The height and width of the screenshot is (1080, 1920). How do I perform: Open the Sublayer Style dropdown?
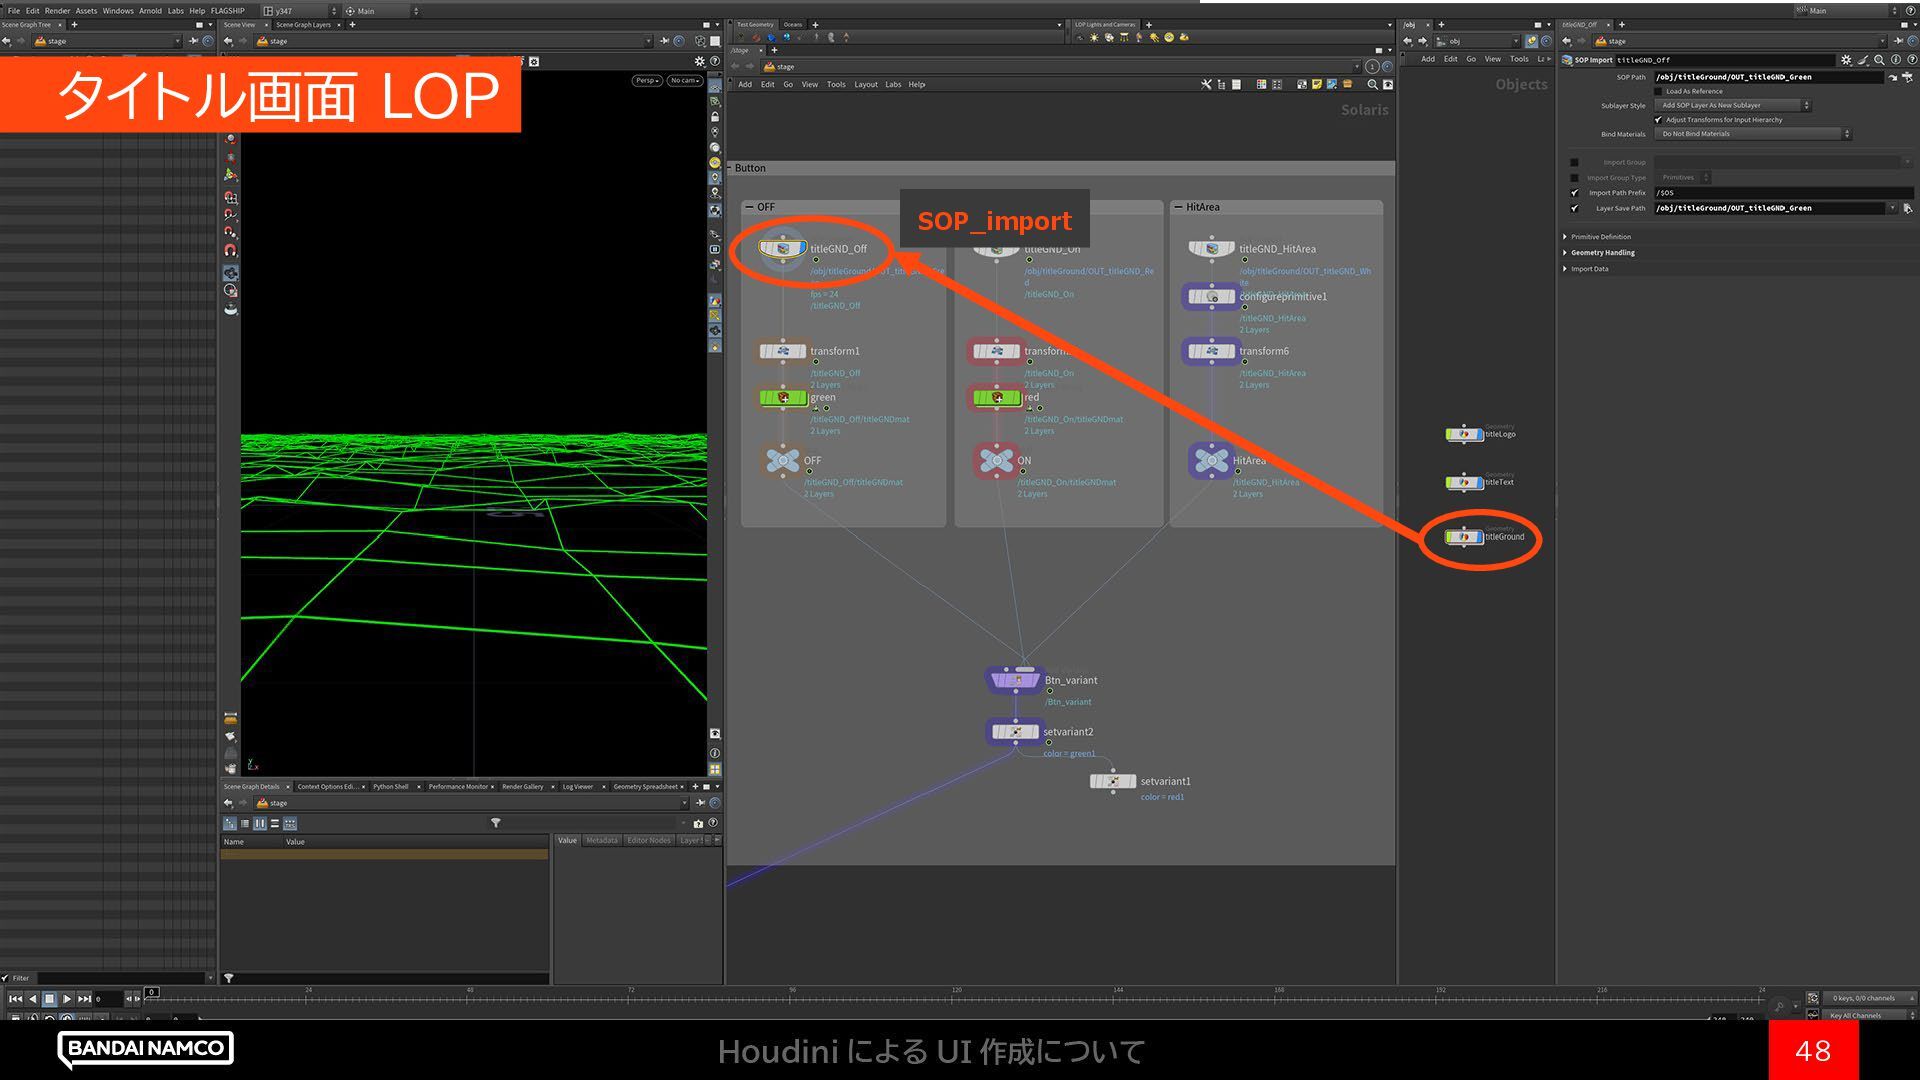pyautogui.click(x=1733, y=105)
